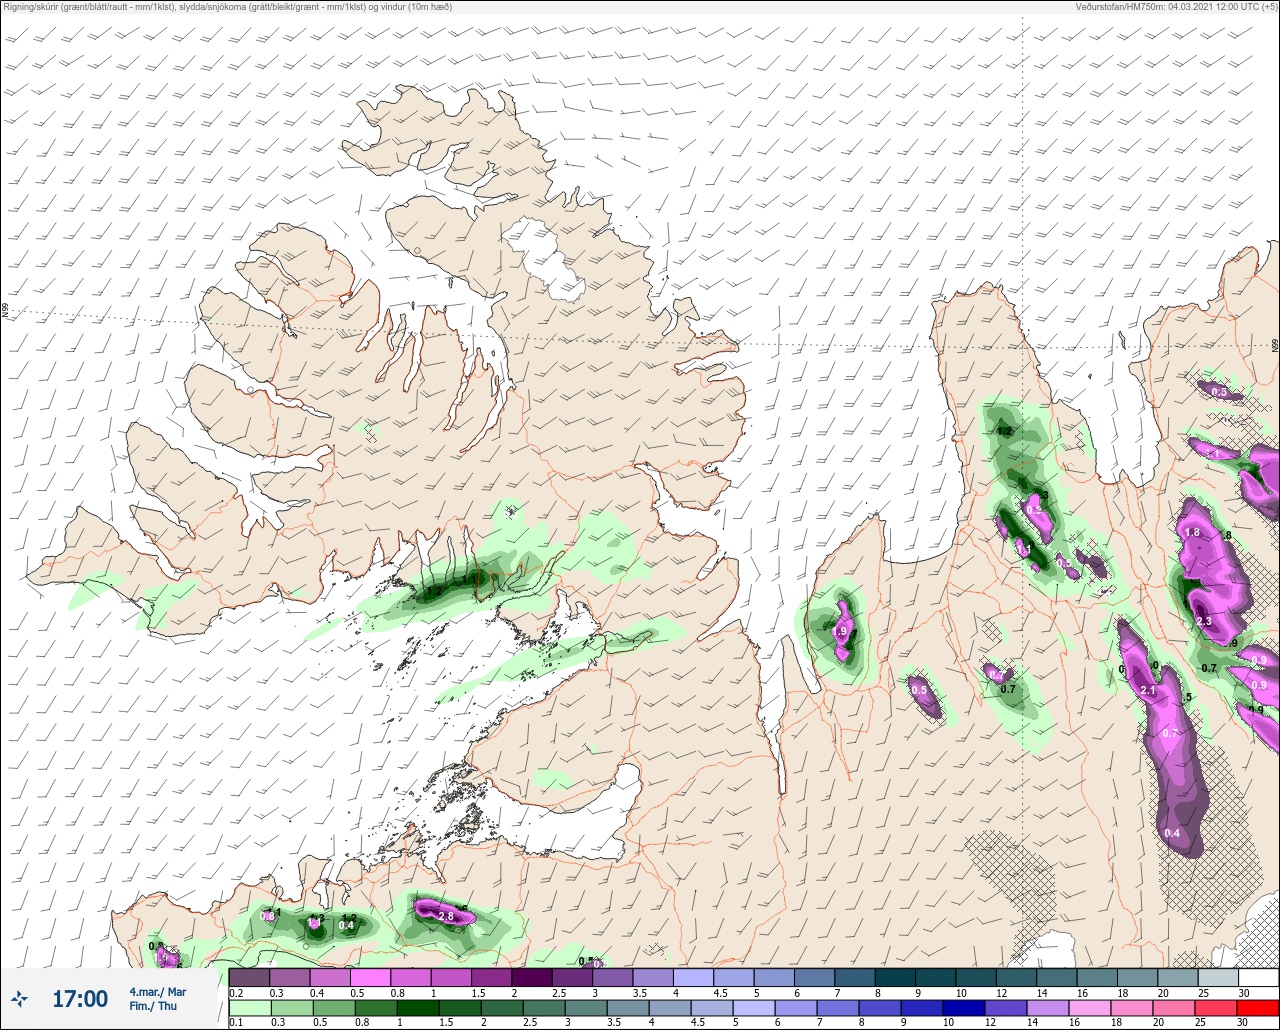Click the date text '4.mar./ Mar'

pos(158,992)
